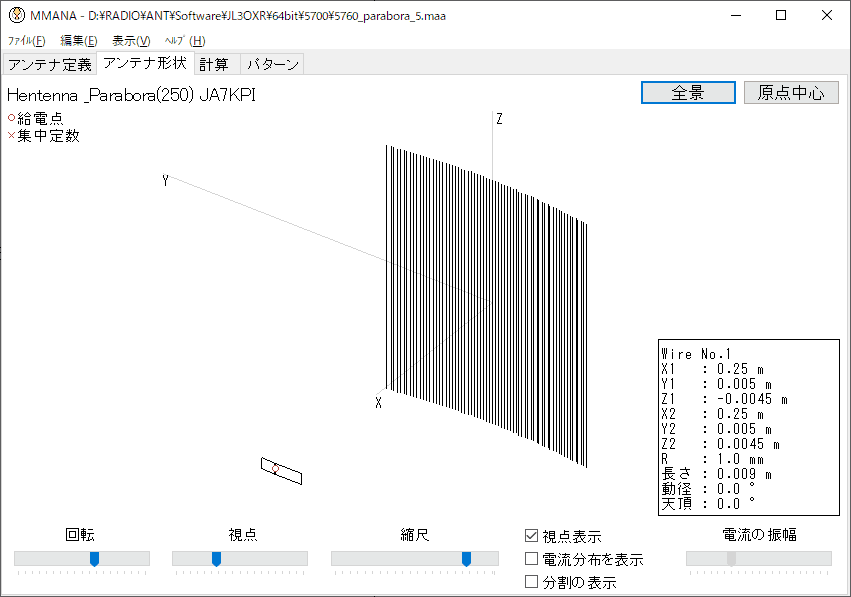Screen dimensions: 851x597
Task: Expand the 表示(V) menu
Action: [x=131, y=41]
